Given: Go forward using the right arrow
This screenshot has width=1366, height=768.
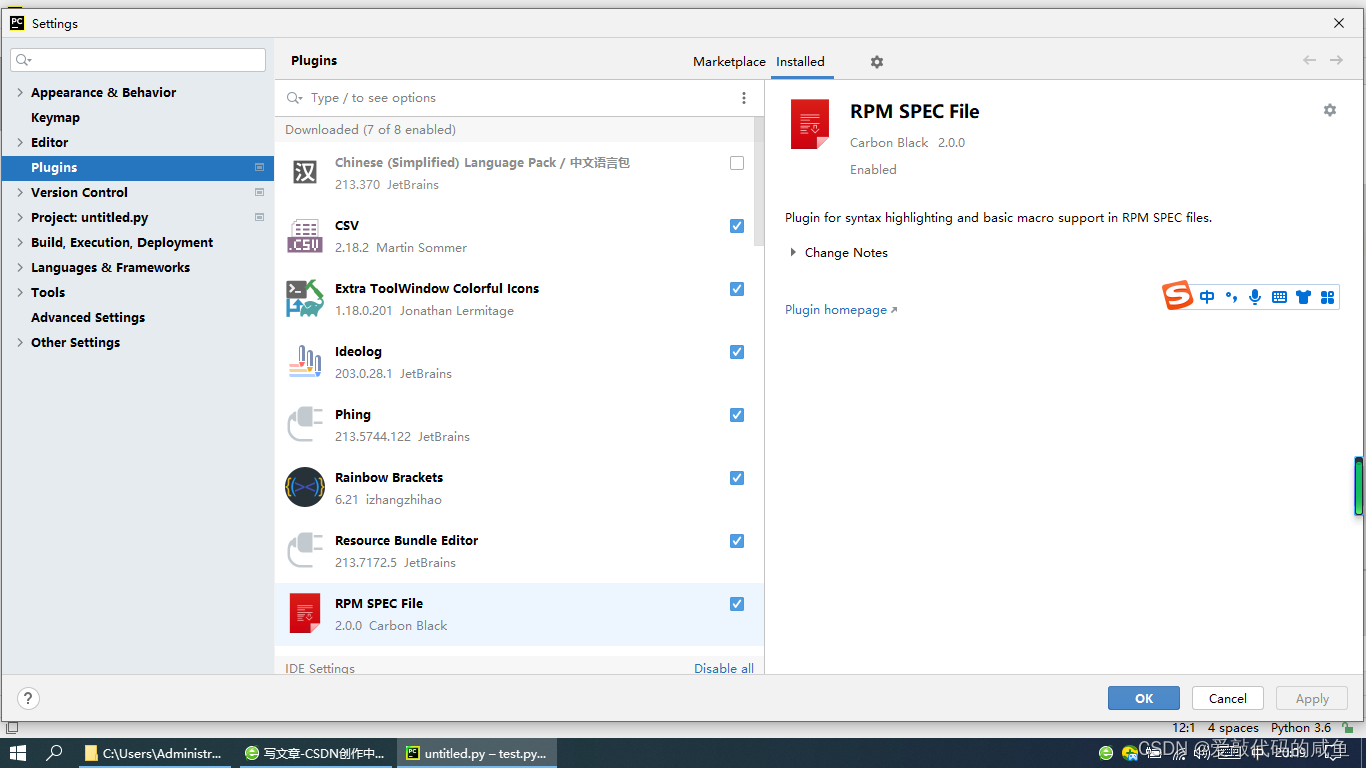Looking at the screenshot, I should click(x=1336, y=61).
